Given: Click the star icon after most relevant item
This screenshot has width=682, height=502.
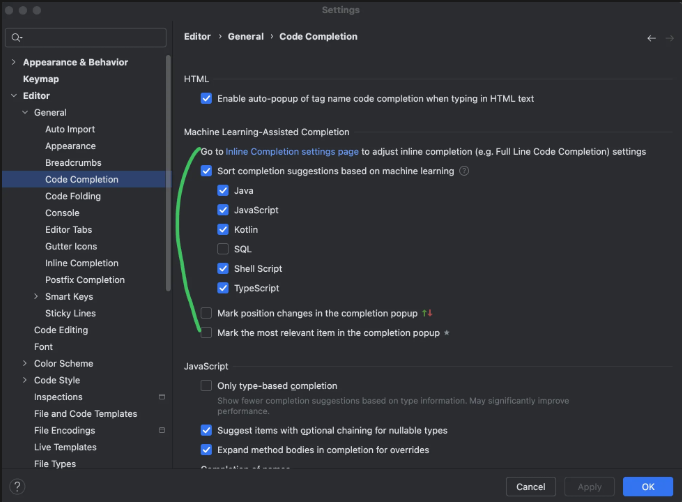Looking at the screenshot, I should pos(446,333).
